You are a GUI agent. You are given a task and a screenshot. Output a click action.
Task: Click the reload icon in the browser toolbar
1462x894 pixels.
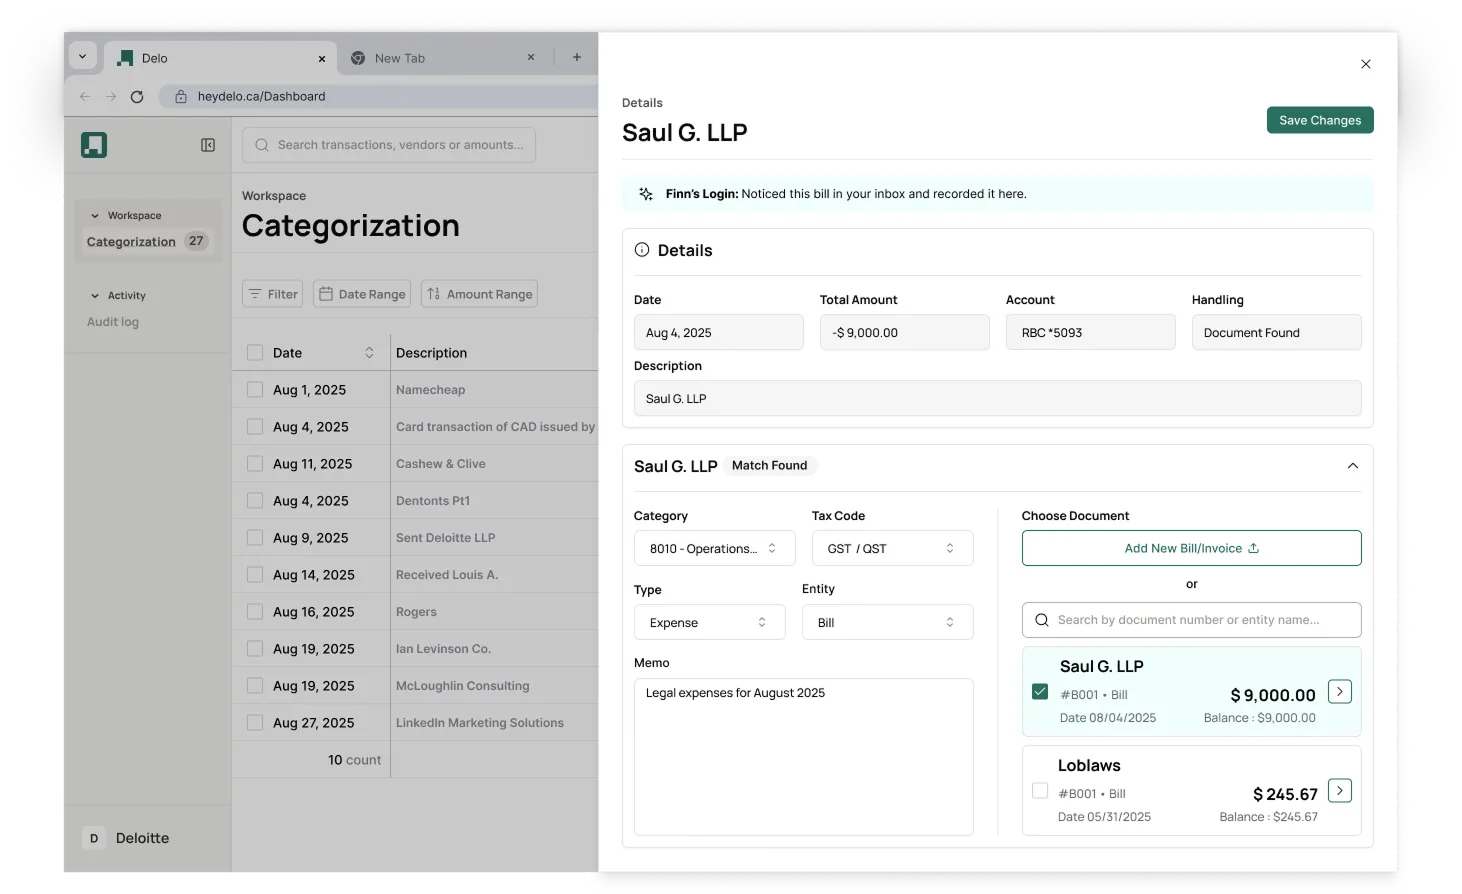(137, 96)
